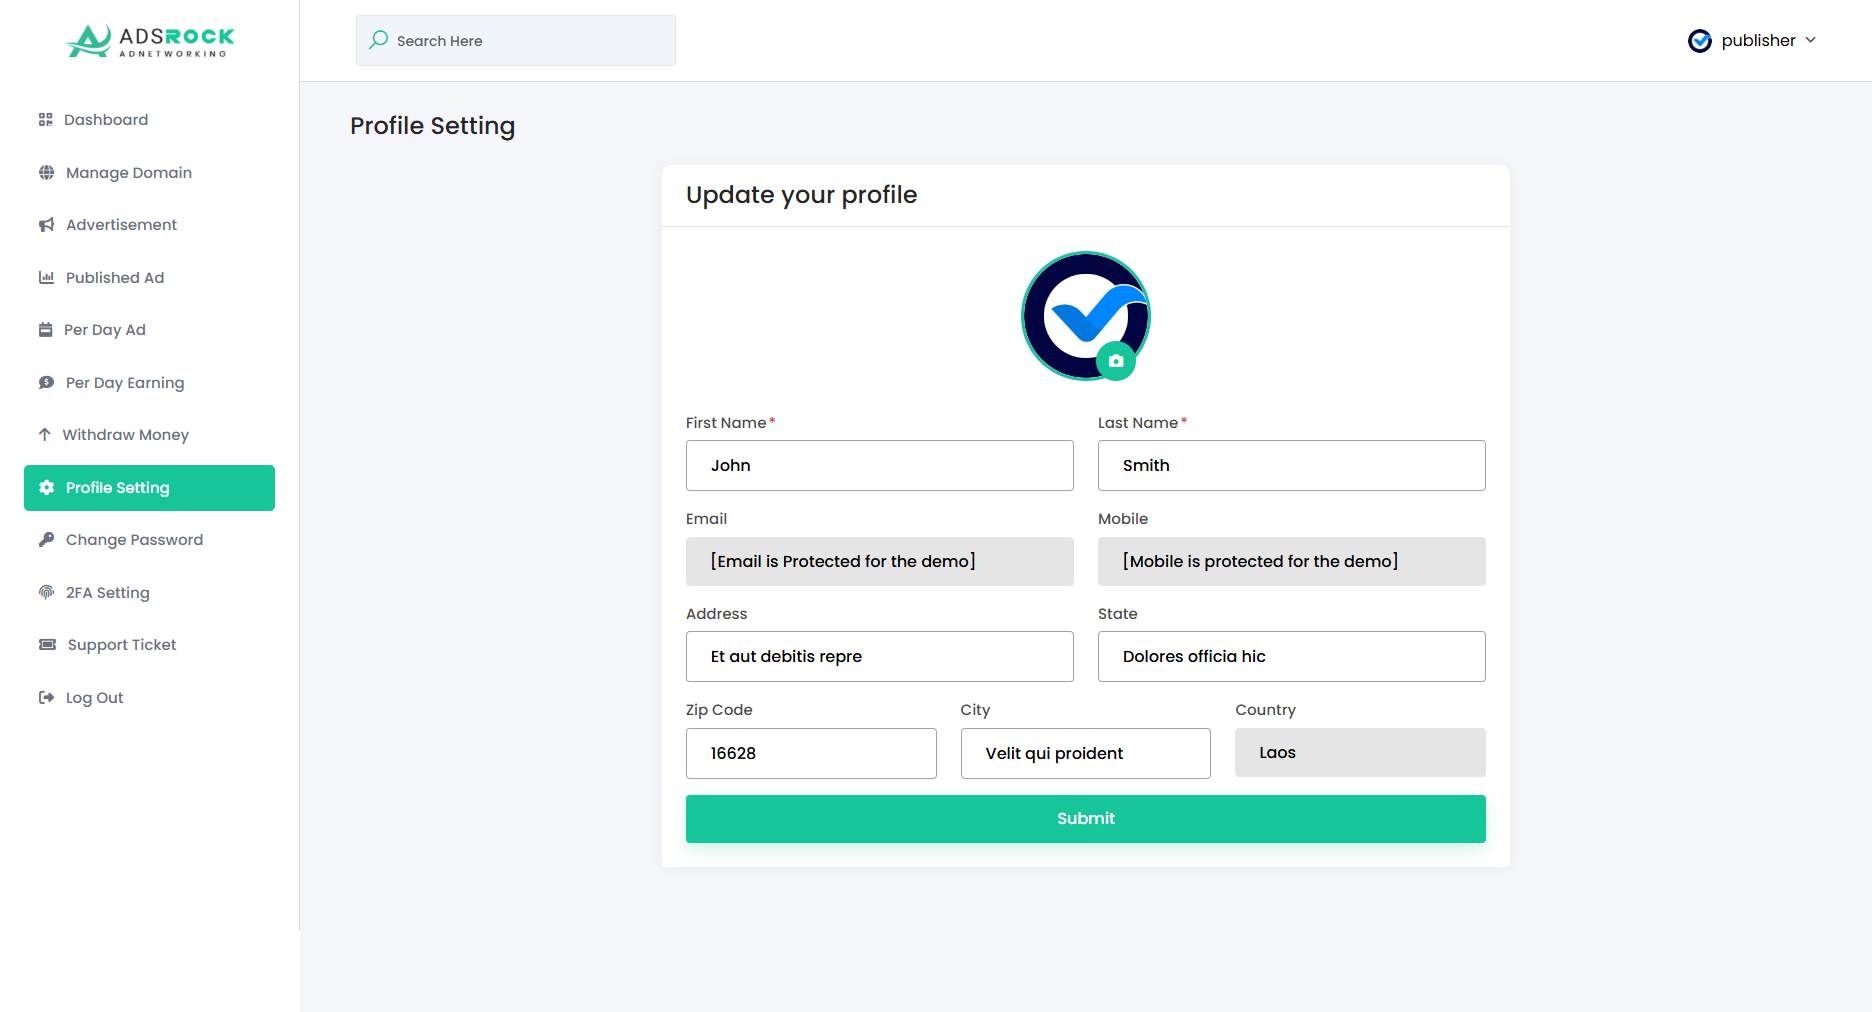Open the Support Ticket page

click(x=121, y=645)
